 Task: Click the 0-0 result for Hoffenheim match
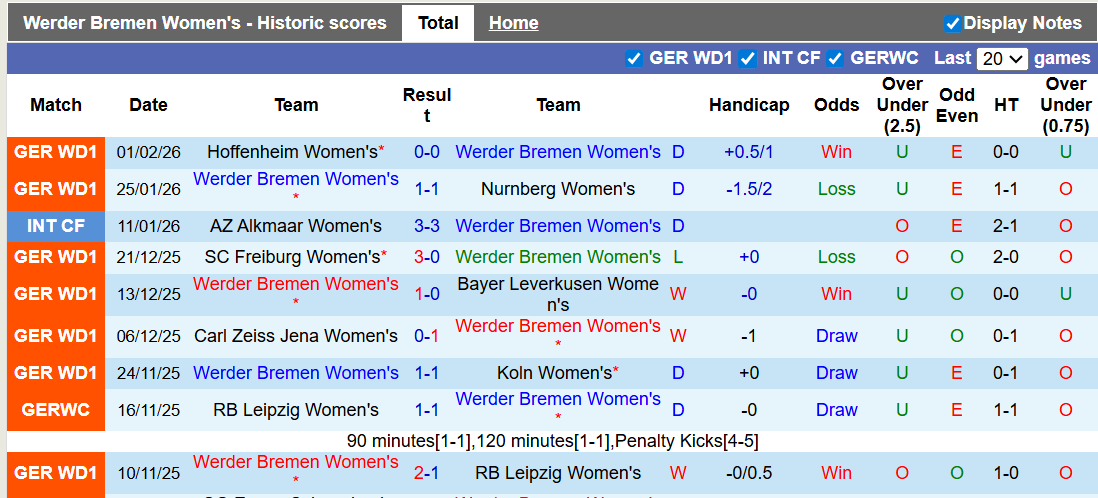(427, 152)
